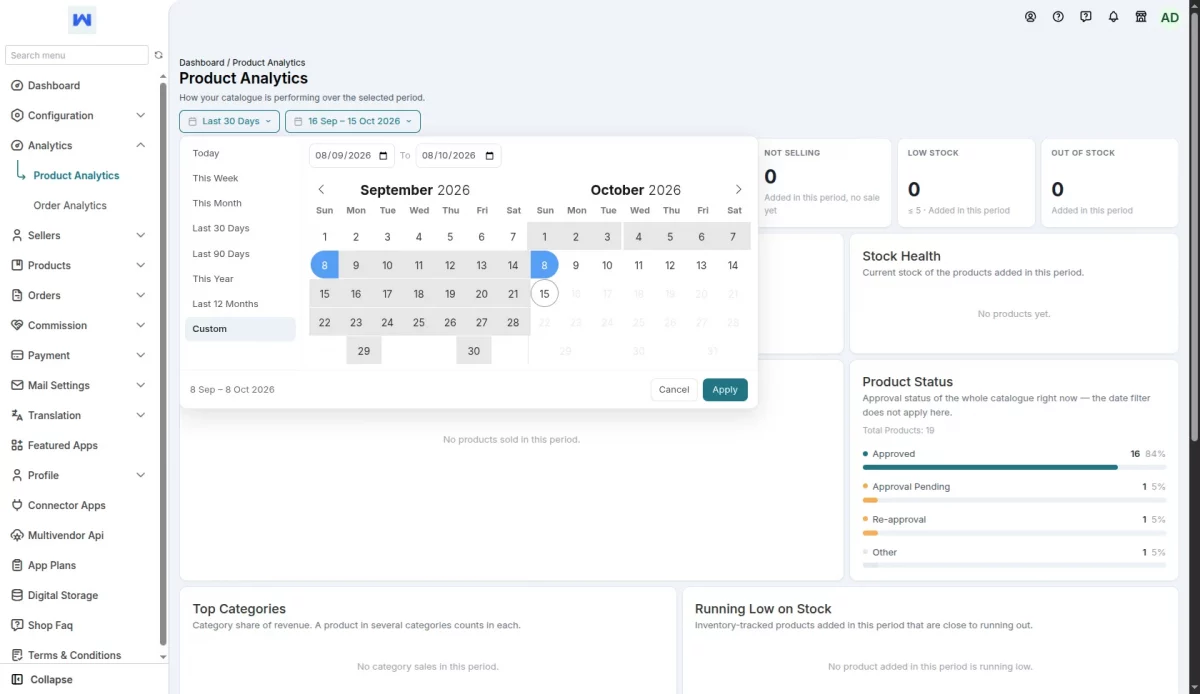
Task: Collapse the Analytics submenu
Action: tap(140, 146)
